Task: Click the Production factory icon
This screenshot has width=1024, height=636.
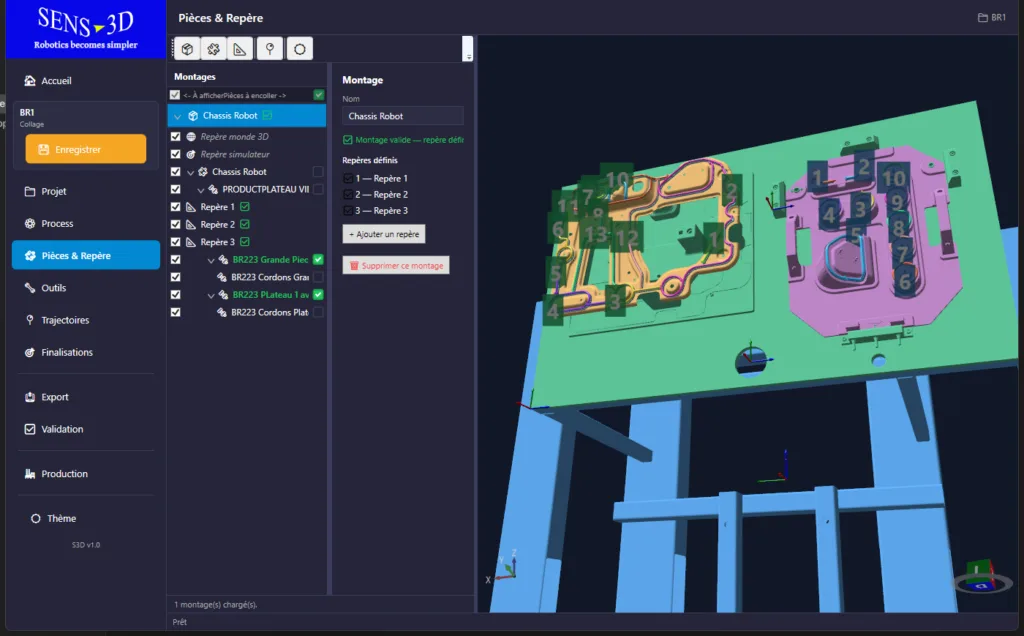Action: 29,474
